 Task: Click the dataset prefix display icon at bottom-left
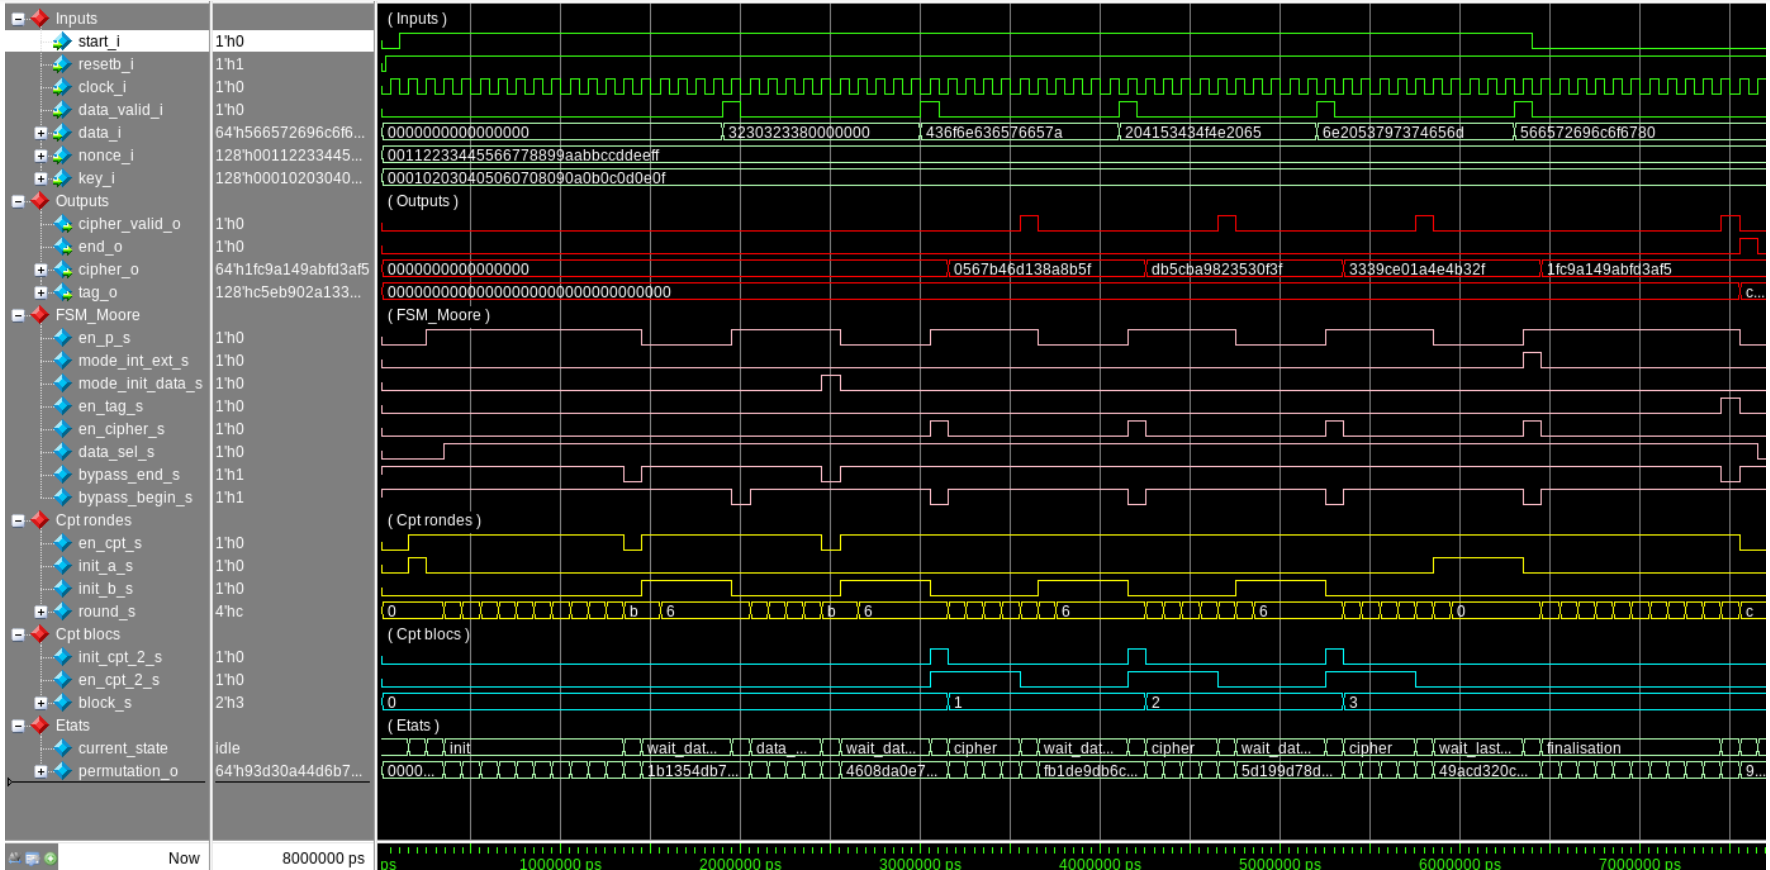coord(32,858)
